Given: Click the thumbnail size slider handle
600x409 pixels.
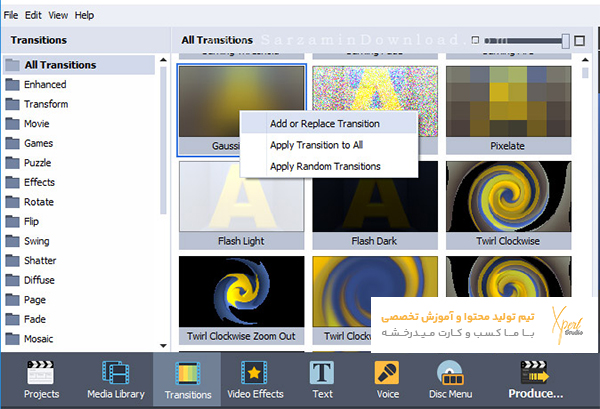Looking at the screenshot, I should [x=567, y=41].
